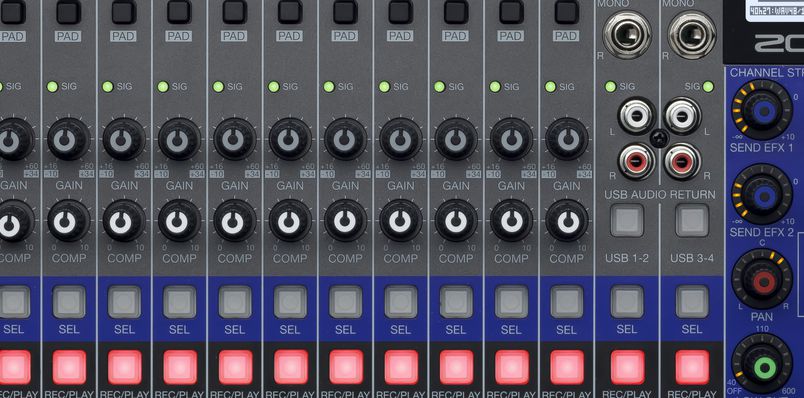Tap the LCD display screen
Image resolution: width=804 pixels, height=398 pixels.
[775, 10]
